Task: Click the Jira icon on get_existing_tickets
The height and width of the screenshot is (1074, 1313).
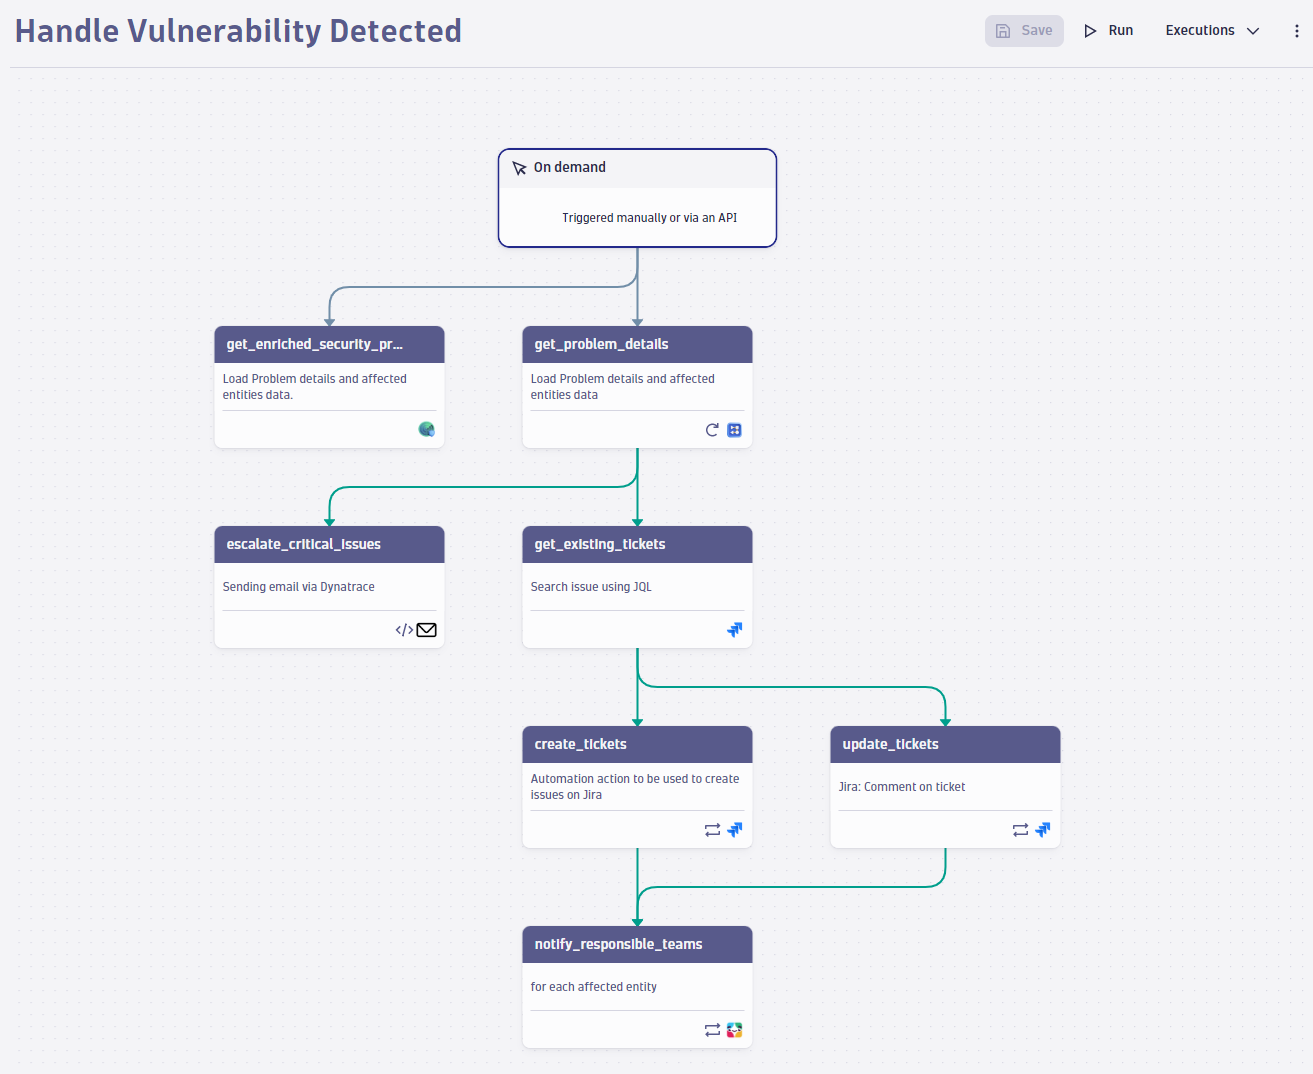Action: [735, 630]
